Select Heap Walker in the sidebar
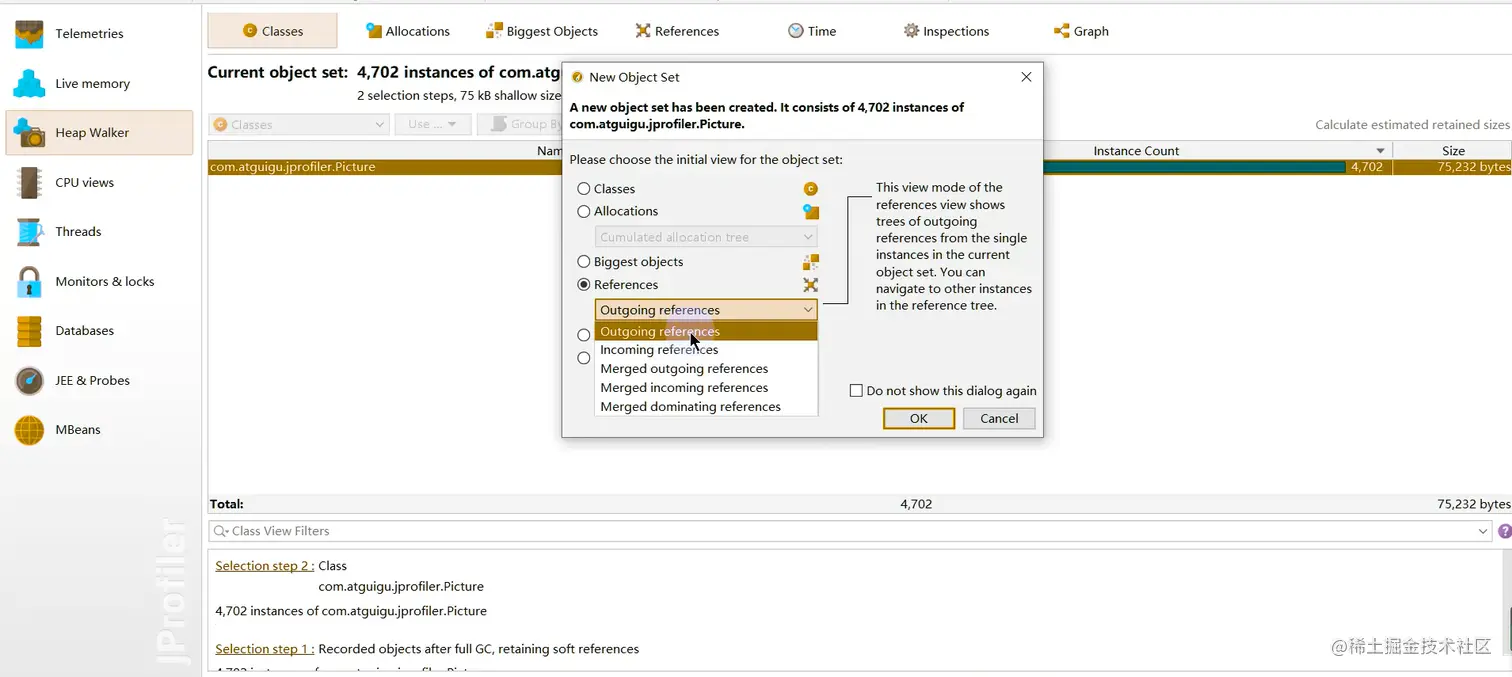Viewport: 1512px width, 677px height. [x=98, y=133]
